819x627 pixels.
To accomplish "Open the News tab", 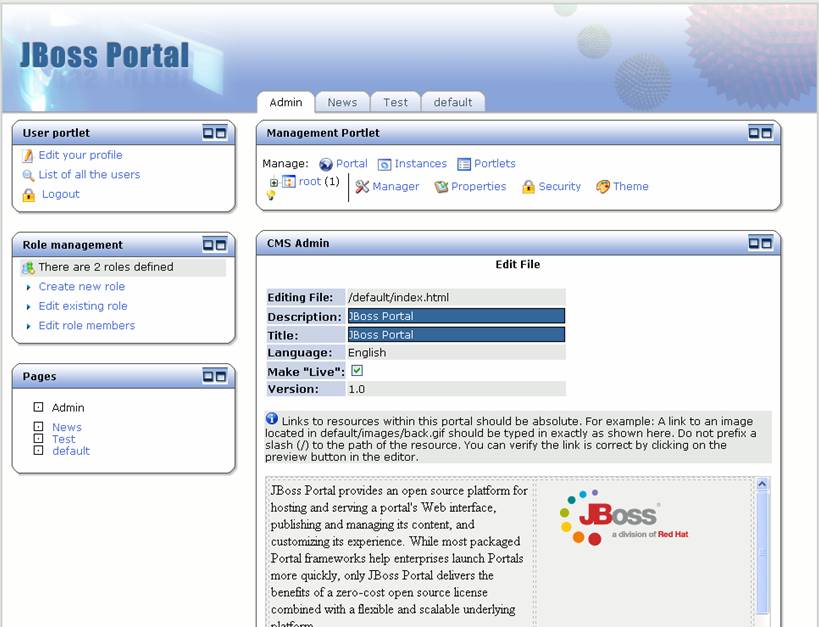I will 342,102.
